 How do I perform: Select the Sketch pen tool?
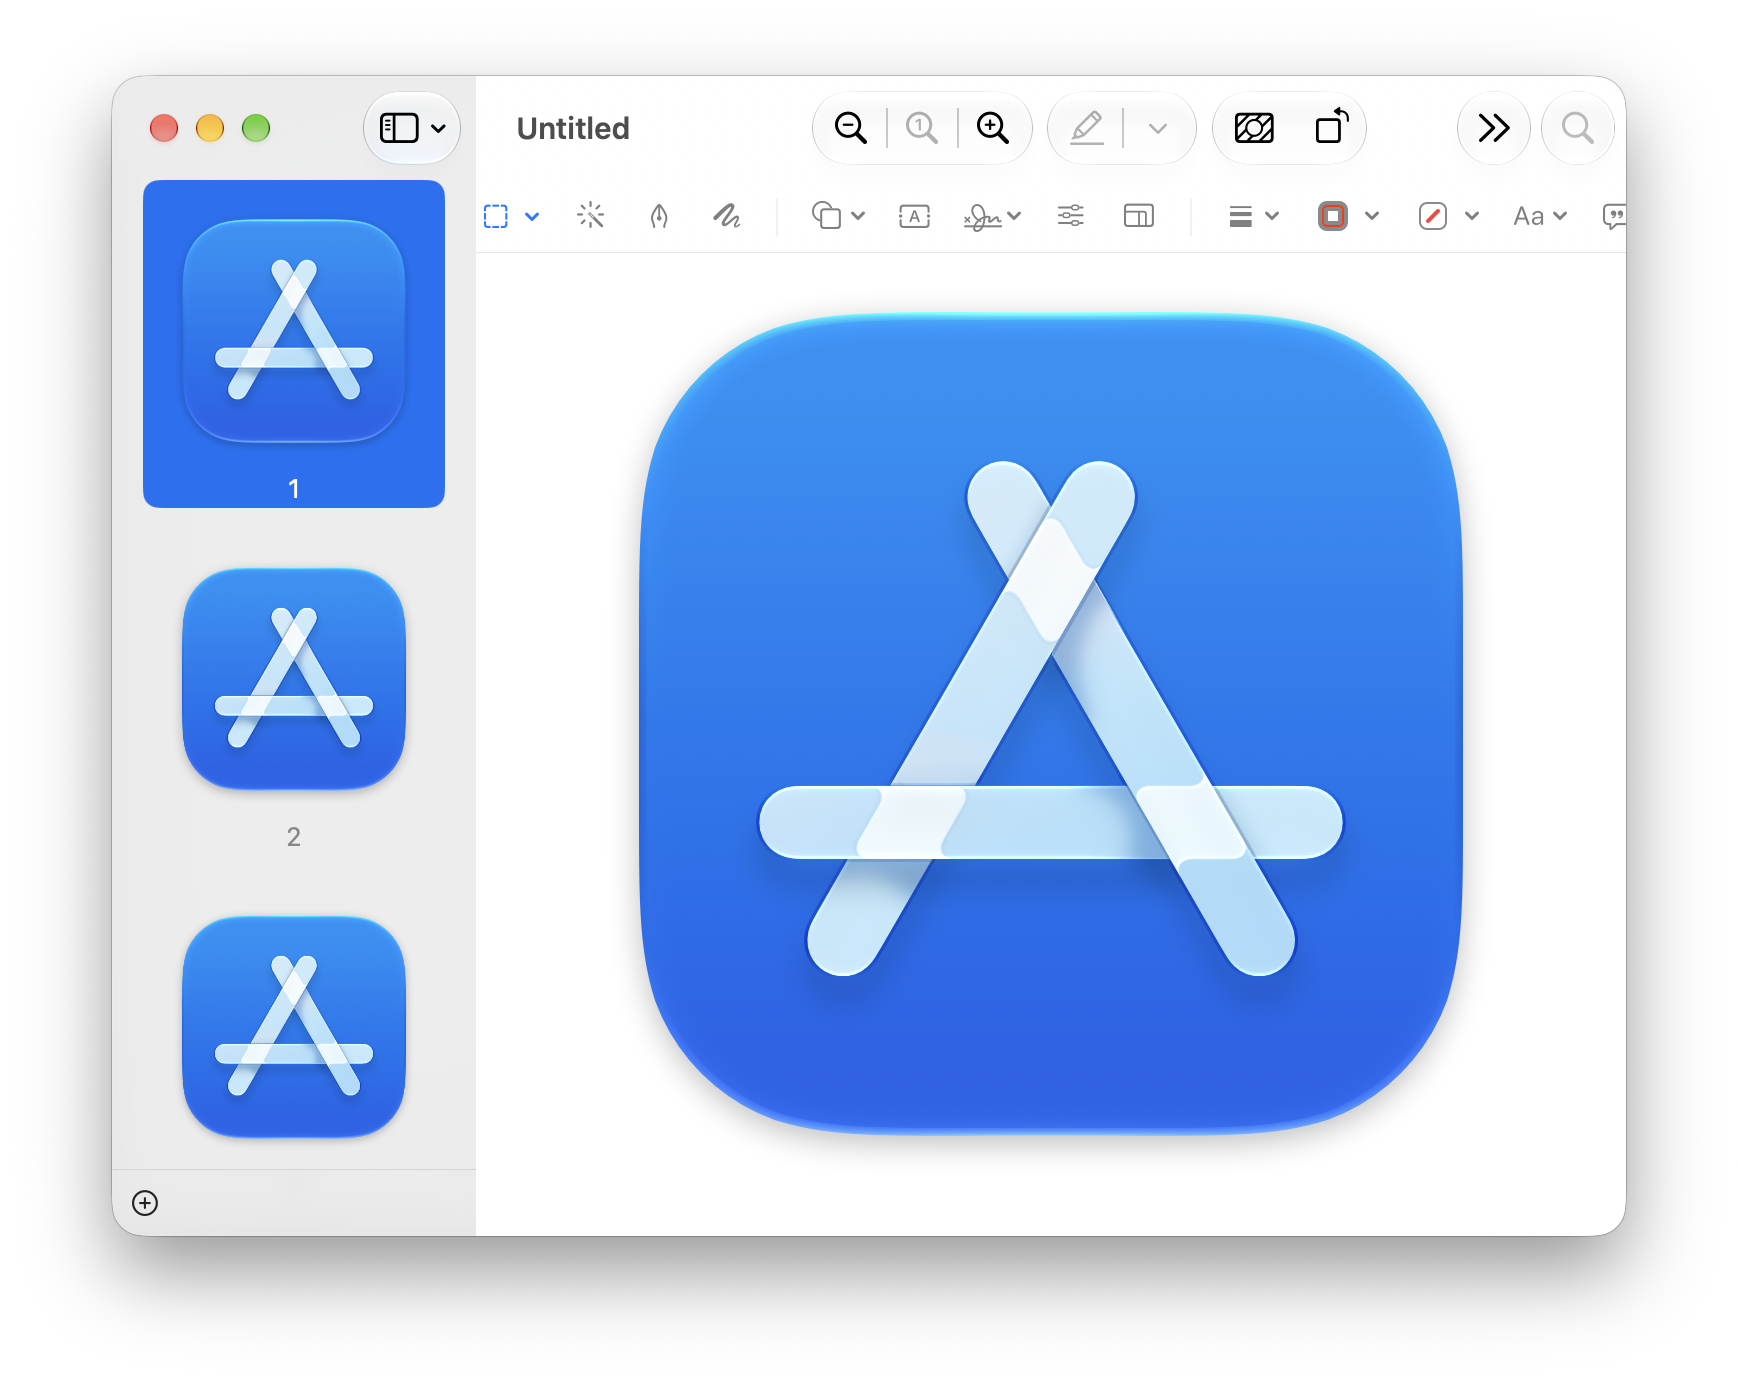pyautogui.click(x=659, y=216)
